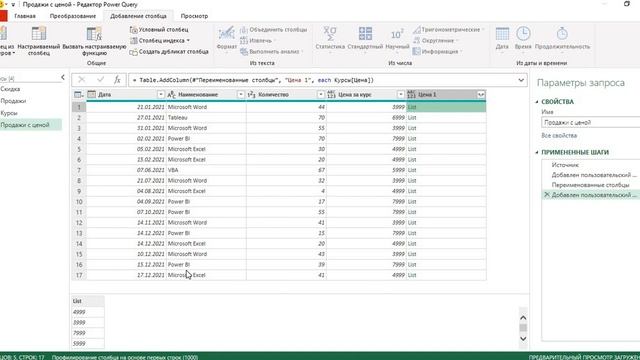The width and height of the screenshot is (640, 360).
Task: Click the VBA cell in row 7
Action: pyautogui.click(x=206, y=170)
